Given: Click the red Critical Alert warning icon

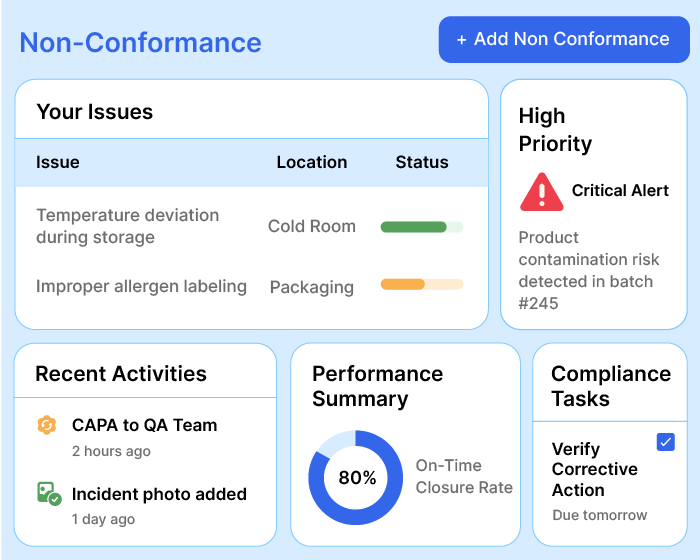Looking at the screenshot, I should tap(541, 192).
